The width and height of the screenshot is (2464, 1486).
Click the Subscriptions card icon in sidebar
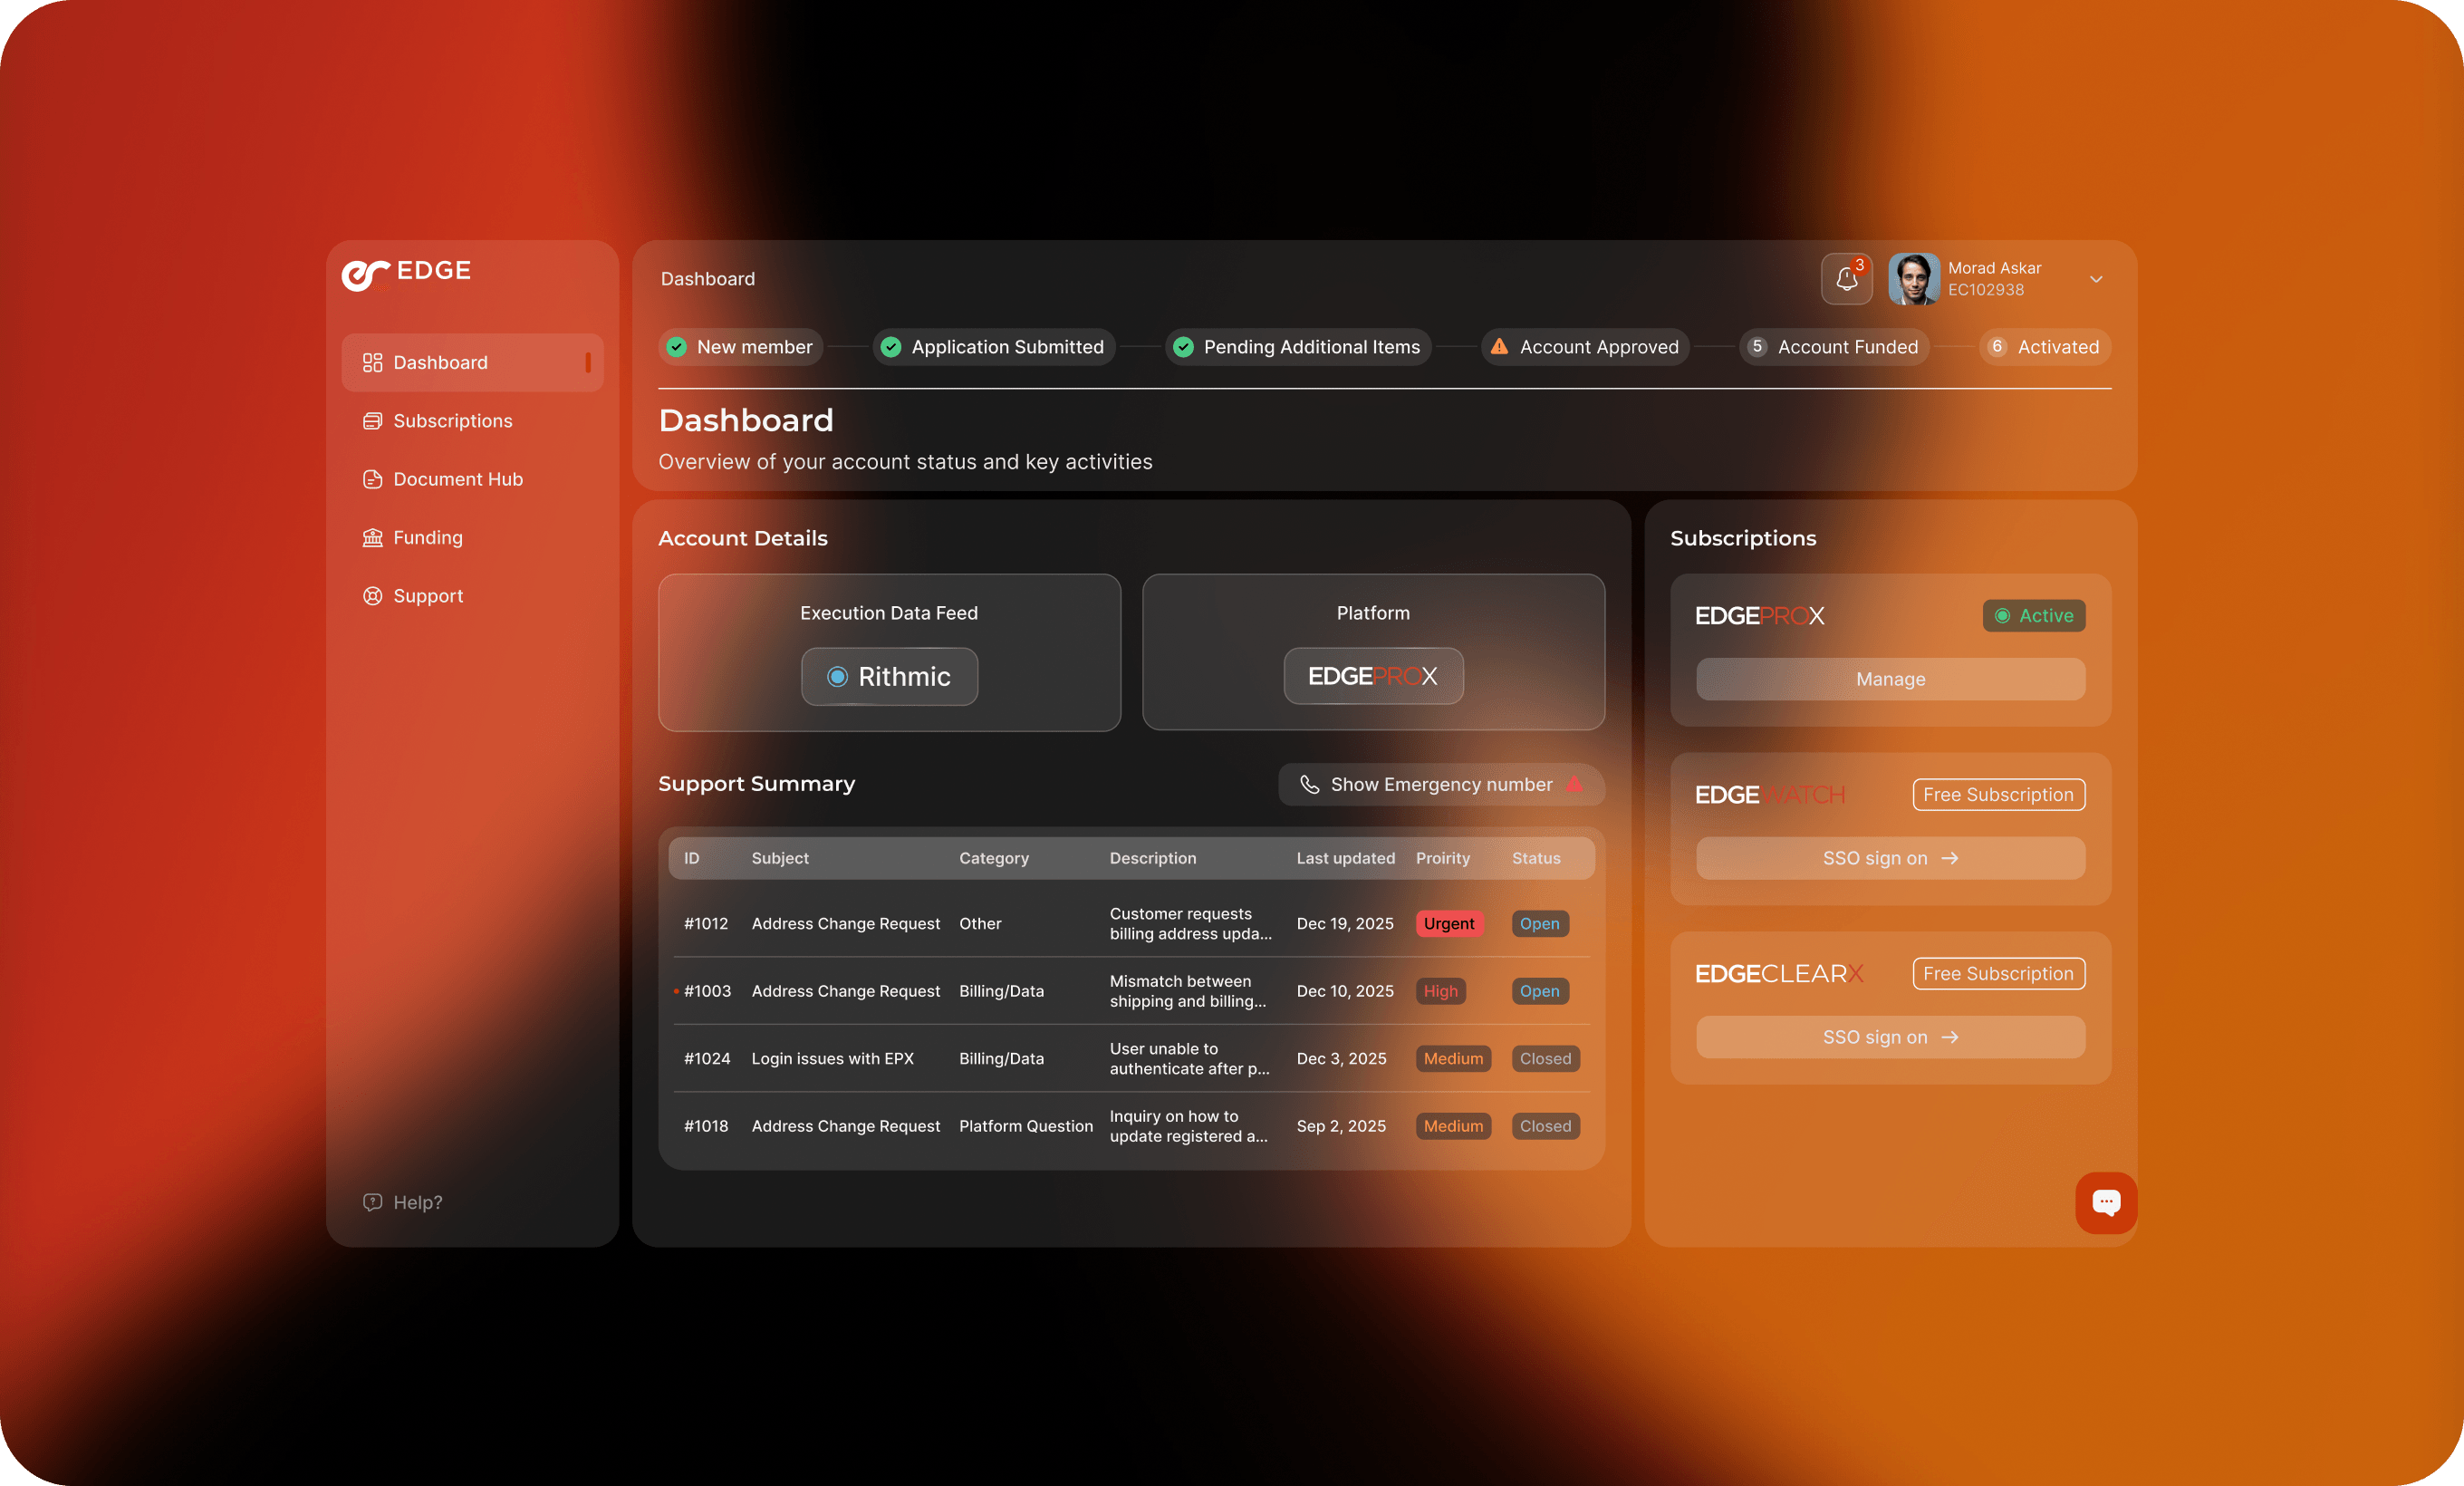pyautogui.click(x=373, y=421)
